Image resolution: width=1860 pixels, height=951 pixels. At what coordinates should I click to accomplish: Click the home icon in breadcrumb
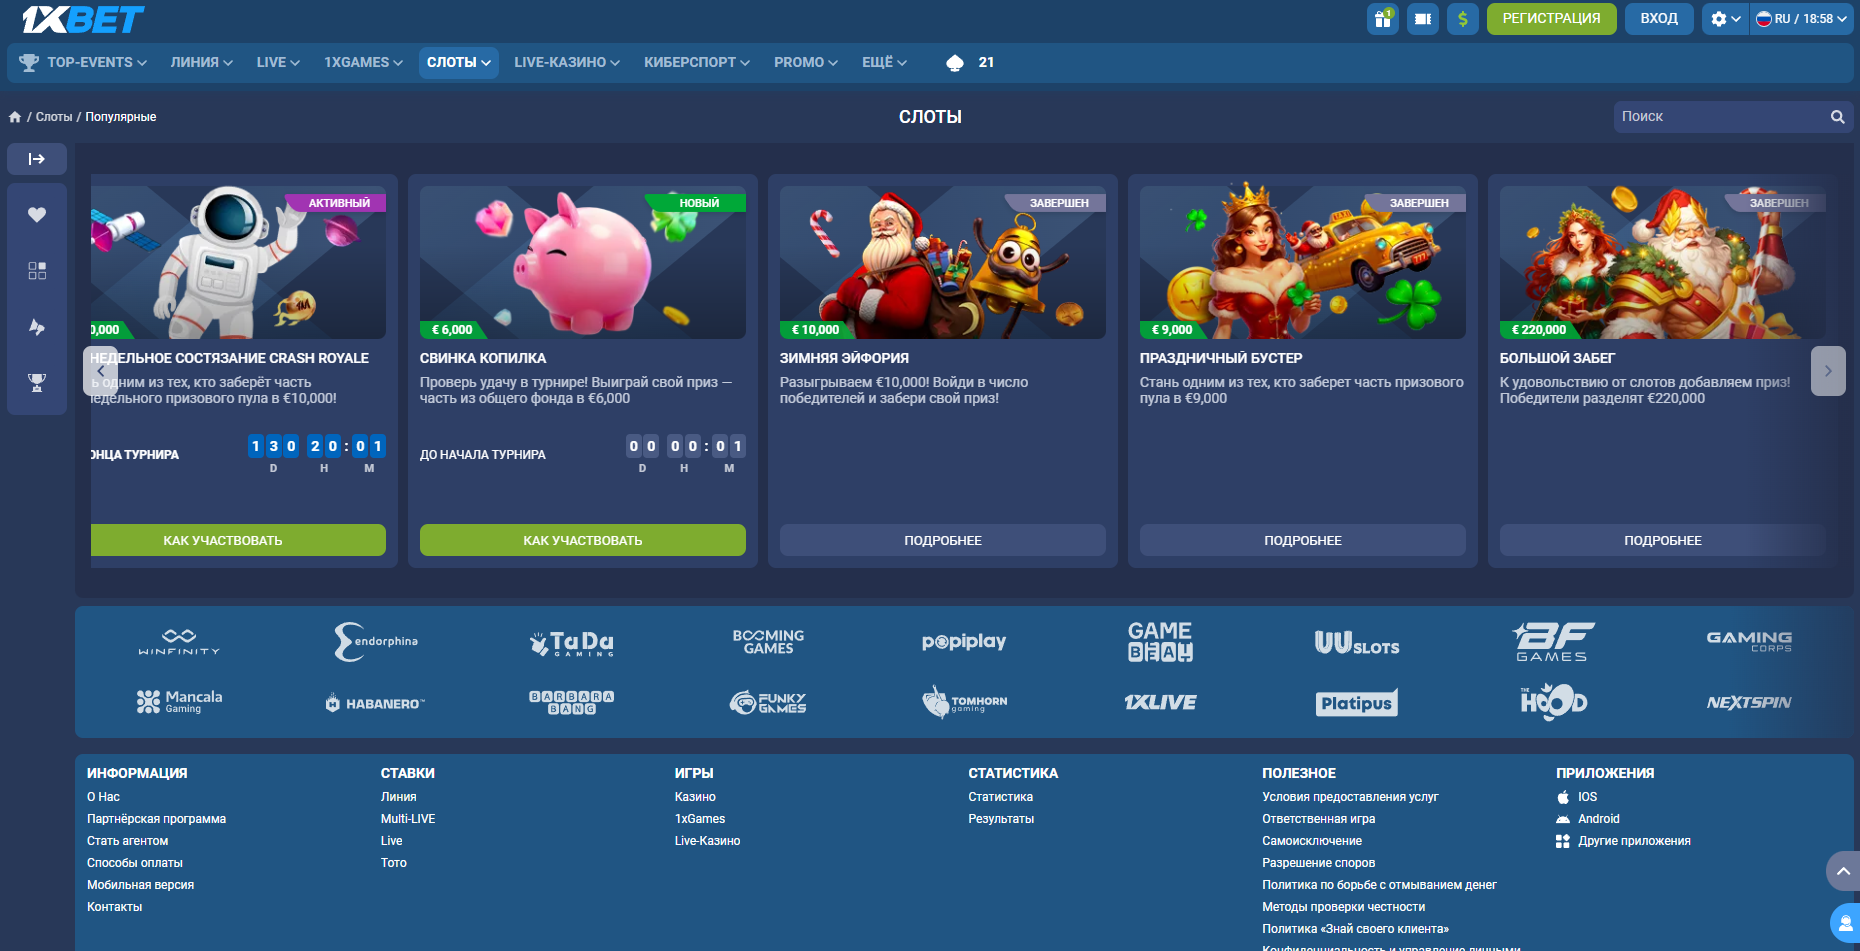click(x=15, y=117)
